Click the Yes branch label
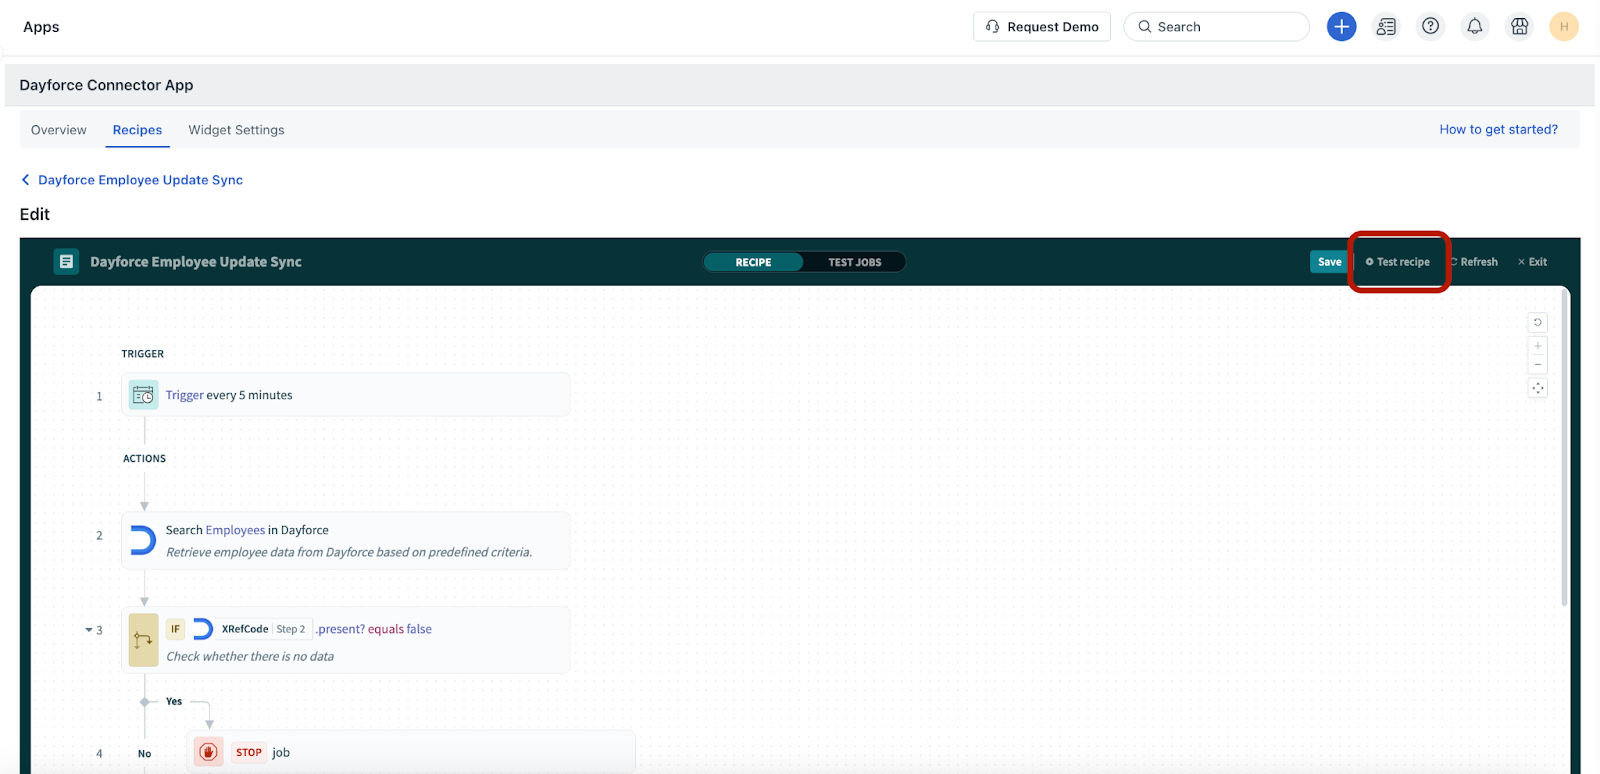This screenshot has height=774, width=1600. coord(174,701)
